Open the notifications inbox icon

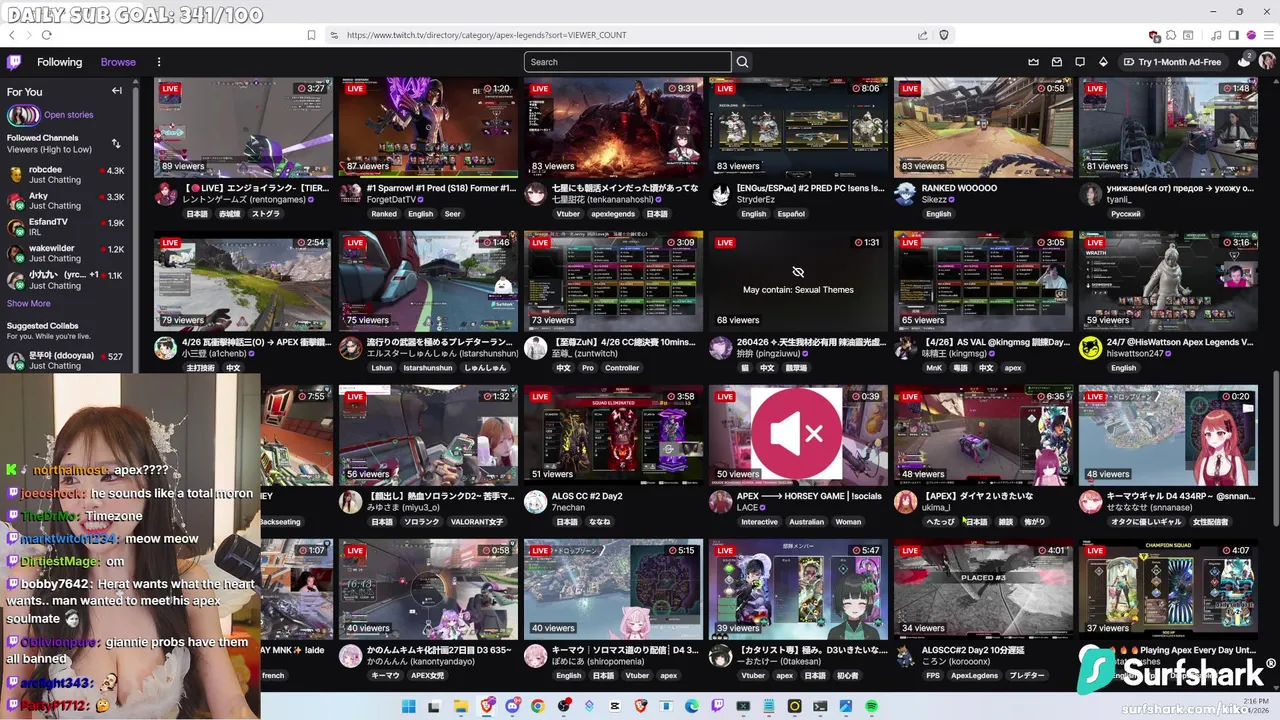tap(1057, 62)
